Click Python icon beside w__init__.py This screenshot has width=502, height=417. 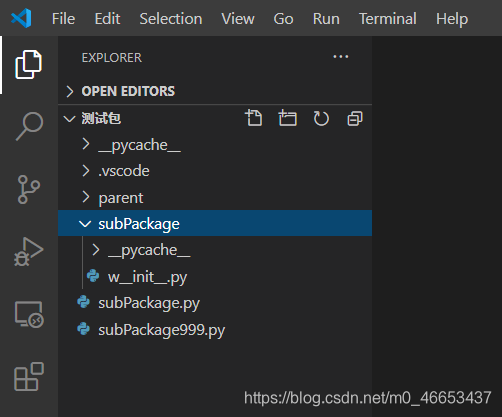(x=93, y=276)
